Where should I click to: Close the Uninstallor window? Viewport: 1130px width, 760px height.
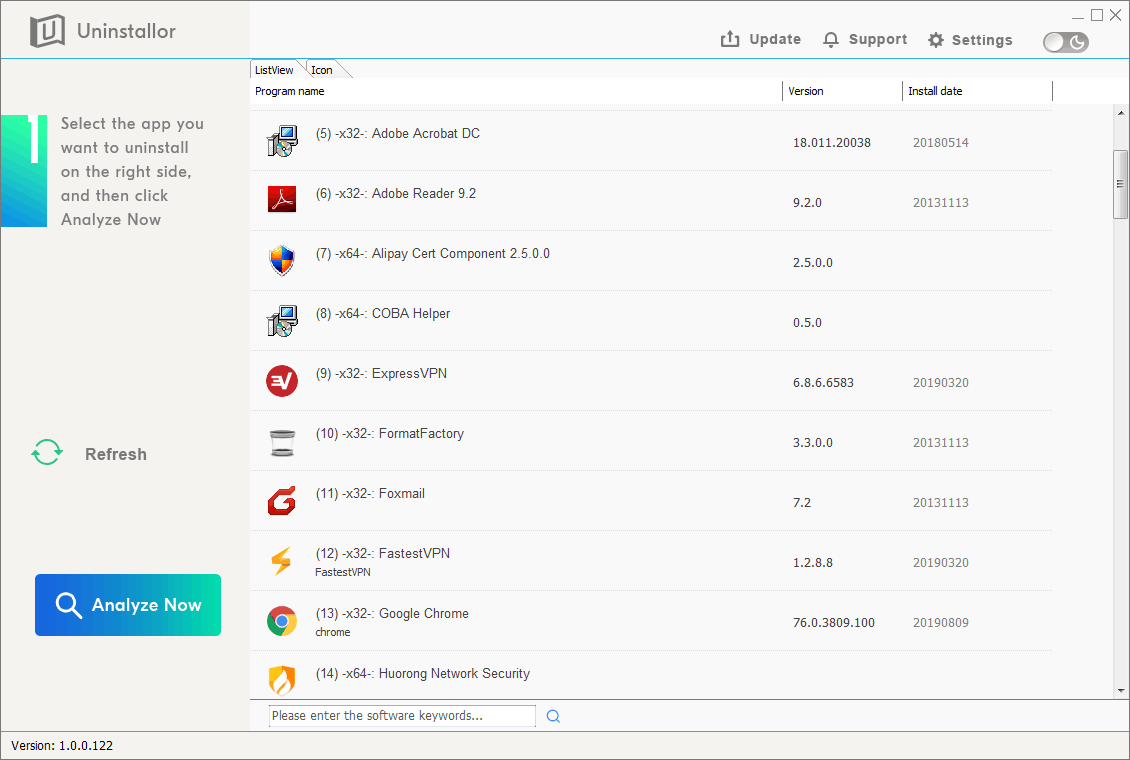click(x=1116, y=15)
